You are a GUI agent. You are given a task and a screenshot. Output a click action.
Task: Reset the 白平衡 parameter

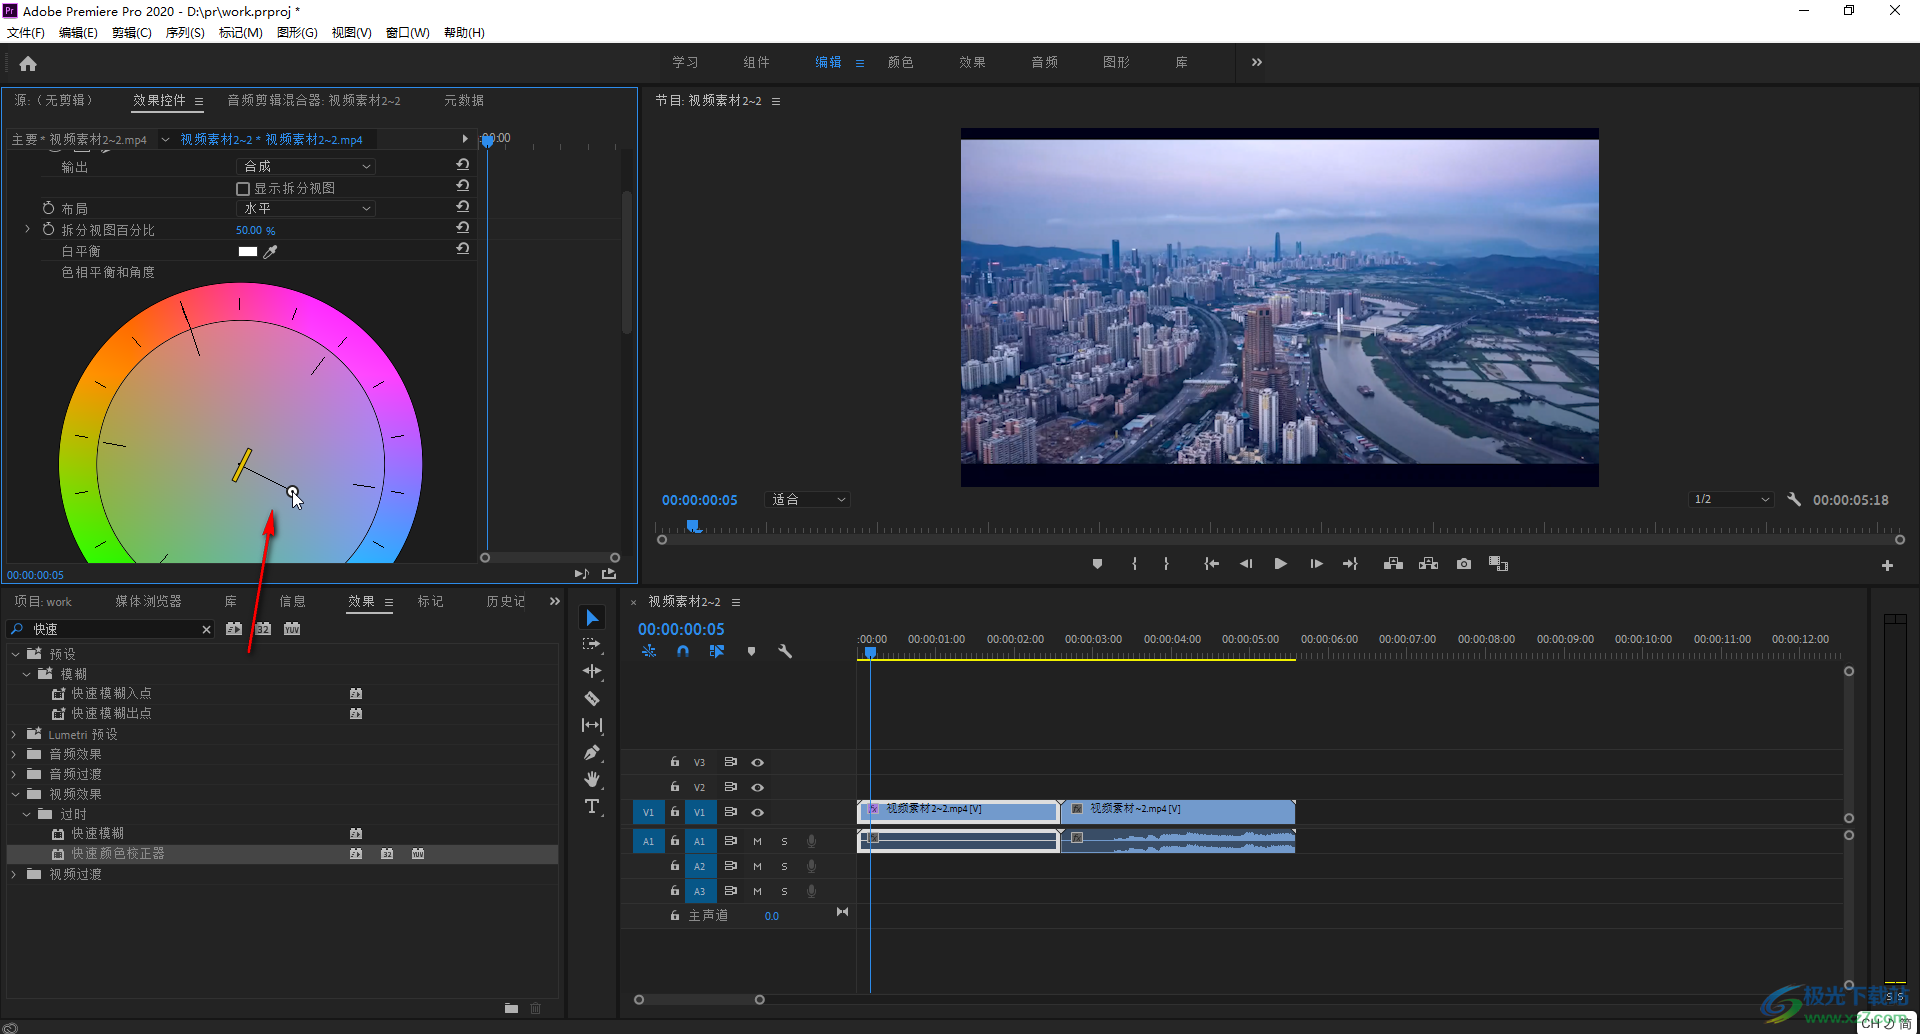point(463,249)
